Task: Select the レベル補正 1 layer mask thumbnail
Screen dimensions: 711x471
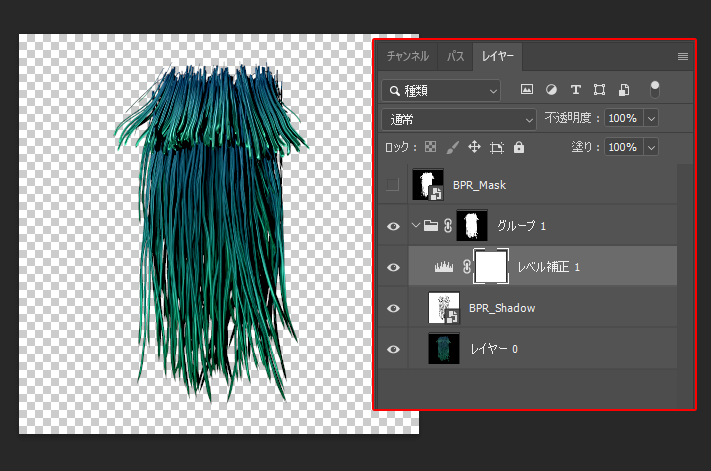Action: pos(491,267)
